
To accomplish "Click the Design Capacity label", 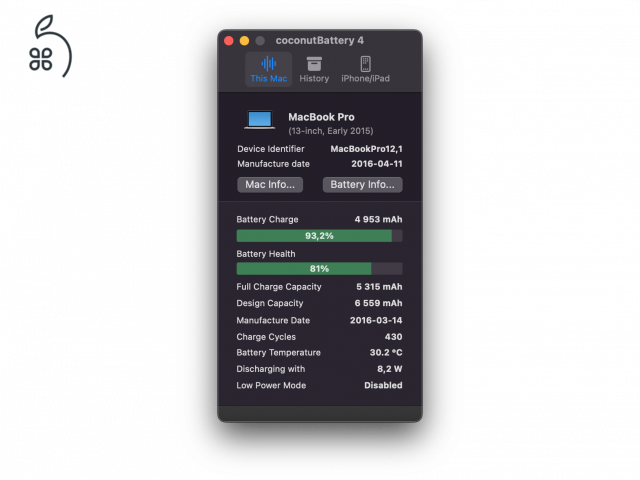I will pyautogui.click(x=270, y=303).
